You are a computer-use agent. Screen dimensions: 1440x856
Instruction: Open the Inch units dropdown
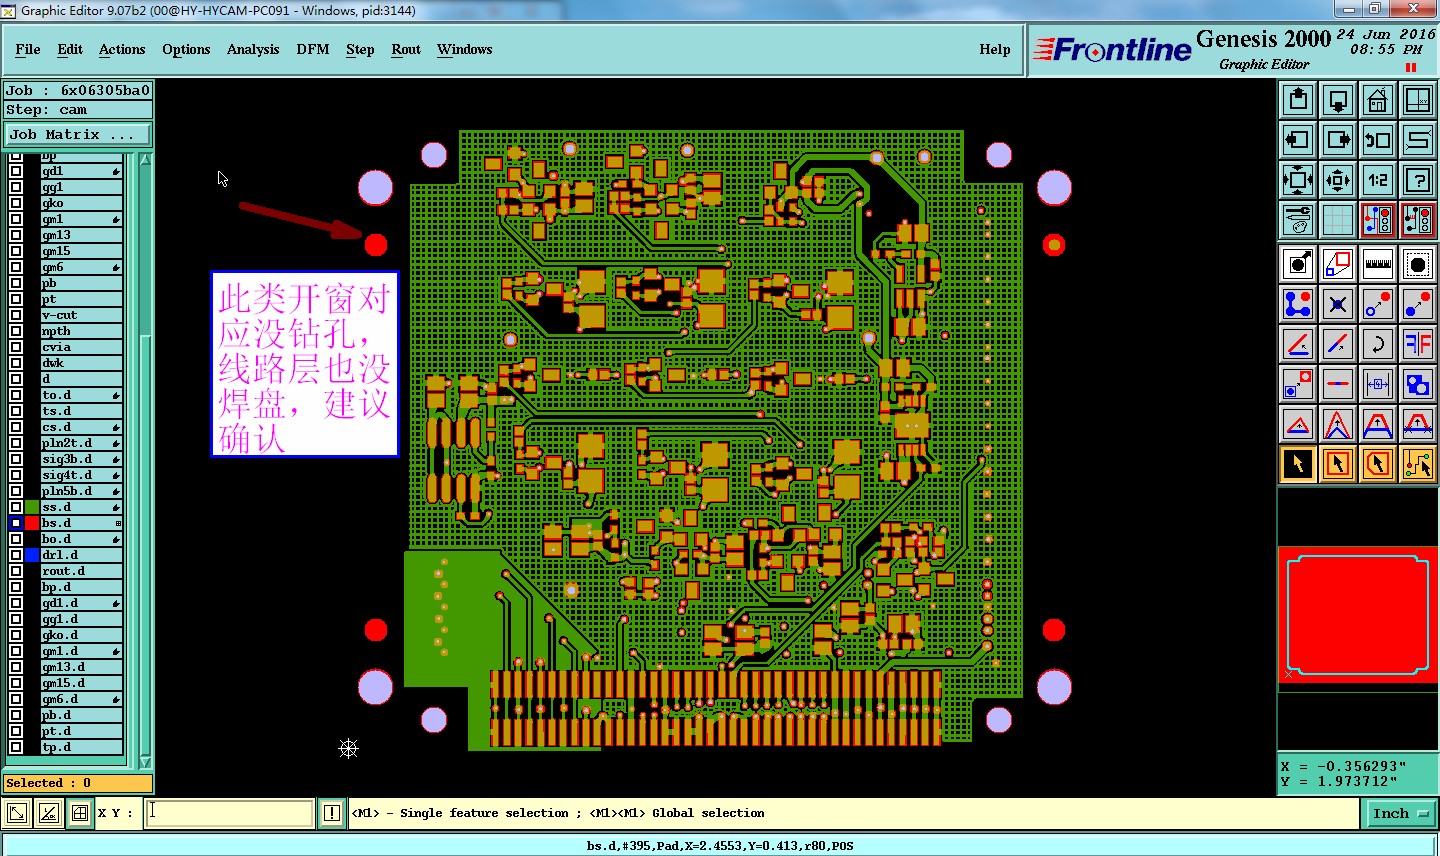[x=1399, y=814]
